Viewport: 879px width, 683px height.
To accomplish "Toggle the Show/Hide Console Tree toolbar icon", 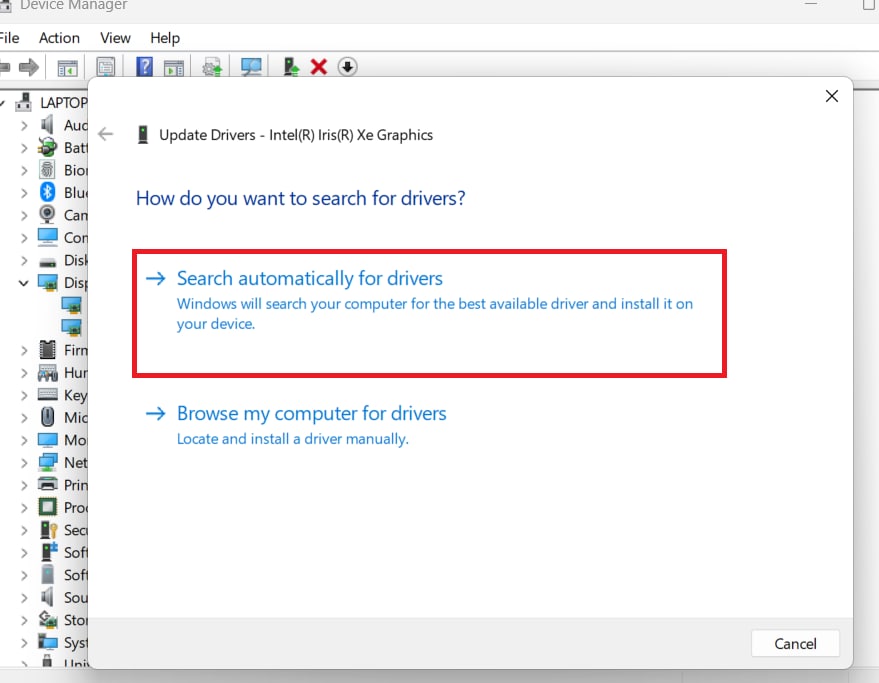I will pos(68,67).
